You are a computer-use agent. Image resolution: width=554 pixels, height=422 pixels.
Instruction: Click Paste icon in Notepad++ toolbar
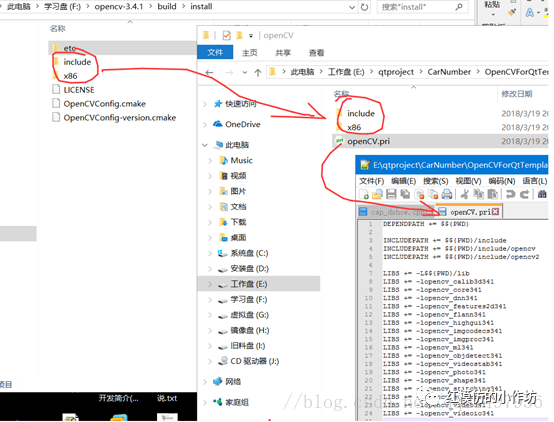point(493,194)
